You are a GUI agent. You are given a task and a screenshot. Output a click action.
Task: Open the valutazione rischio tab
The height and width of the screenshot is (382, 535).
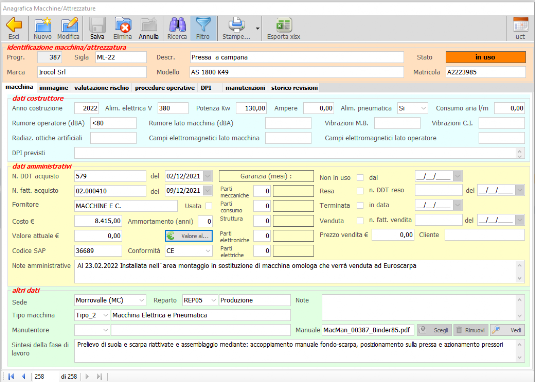[102, 88]
